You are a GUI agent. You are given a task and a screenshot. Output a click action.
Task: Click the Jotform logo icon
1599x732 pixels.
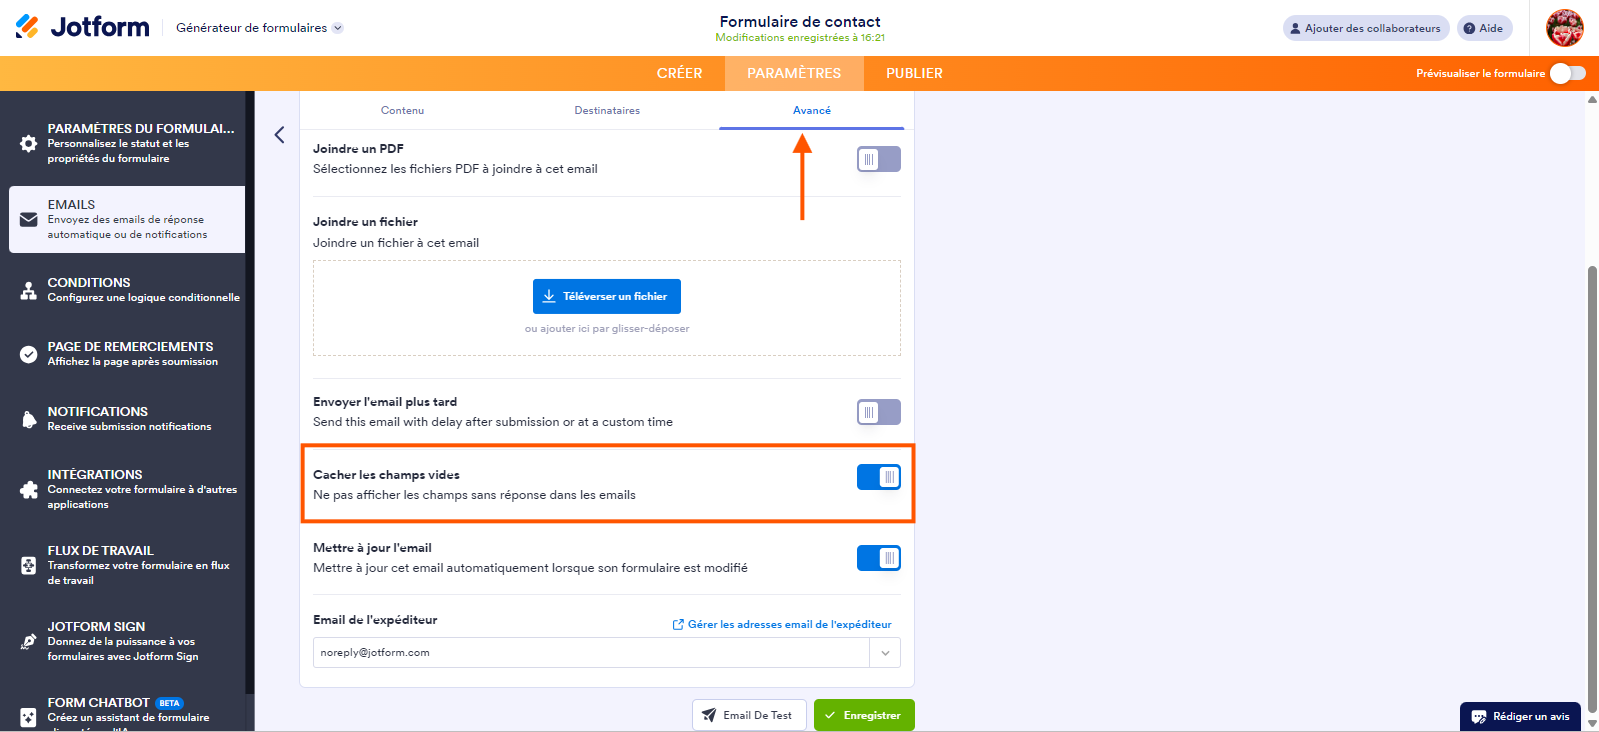[28, 27]
